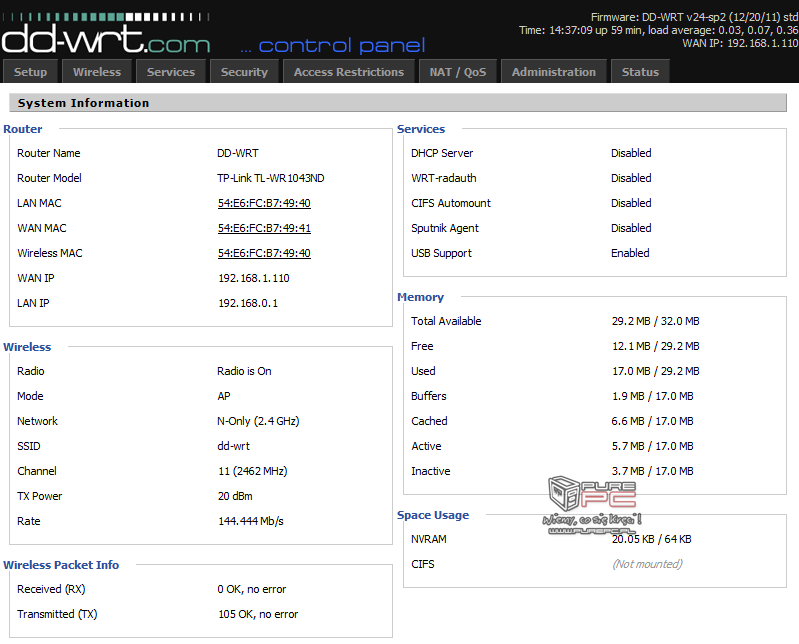Open the Access Restrictions tab
The image size is (799, 644).
click(349, 71)
